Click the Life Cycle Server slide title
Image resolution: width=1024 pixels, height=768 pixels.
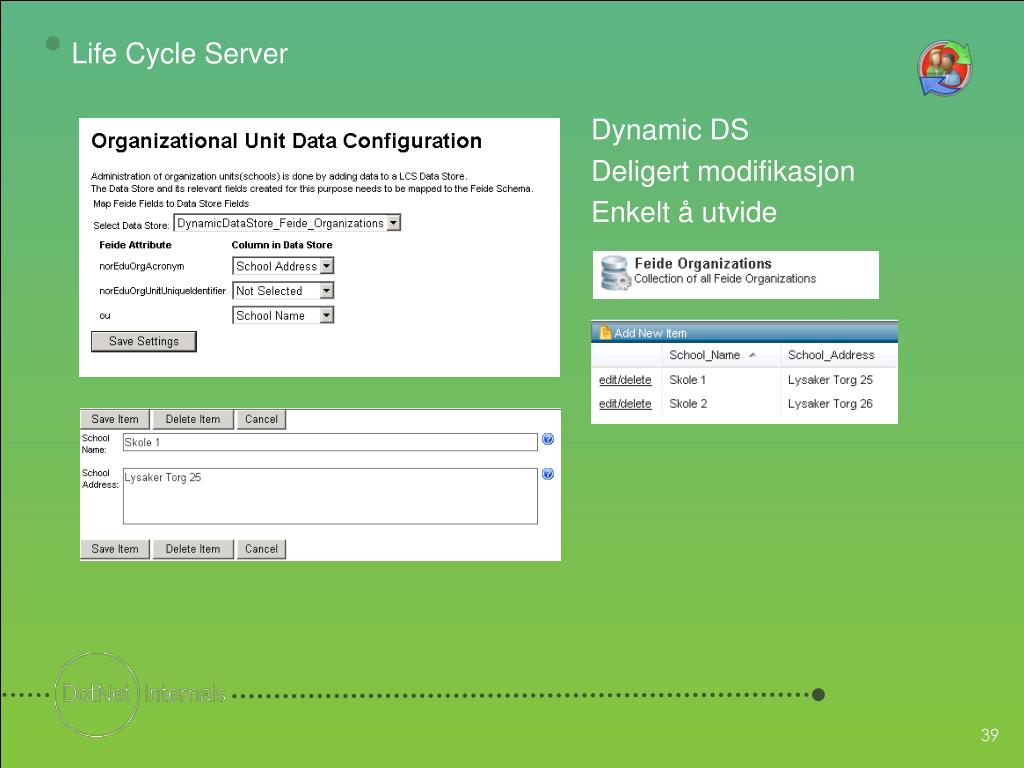pos(180,54)
